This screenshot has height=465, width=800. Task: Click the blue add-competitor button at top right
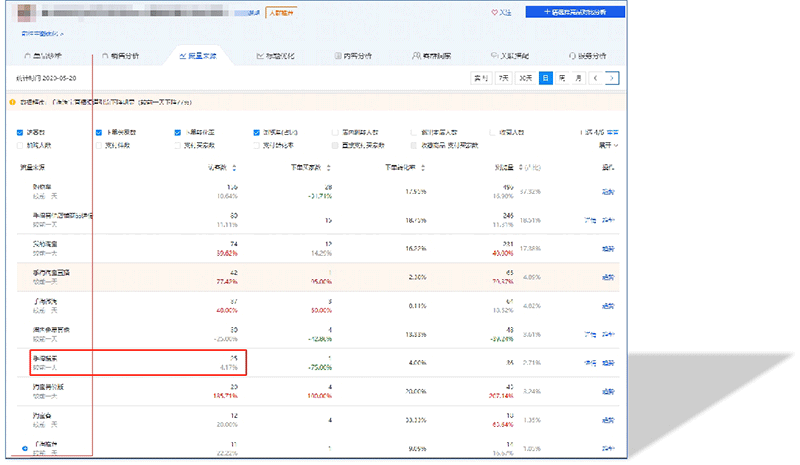tap(576, 13)
